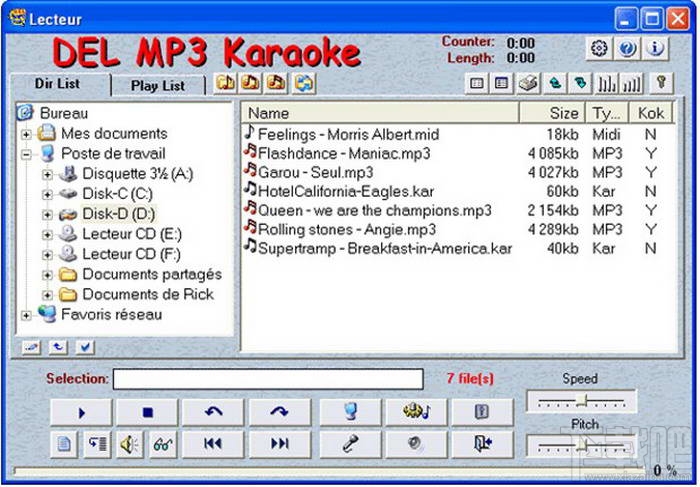Click the blue refresh arrows toolbar icon

pos(304,83)
